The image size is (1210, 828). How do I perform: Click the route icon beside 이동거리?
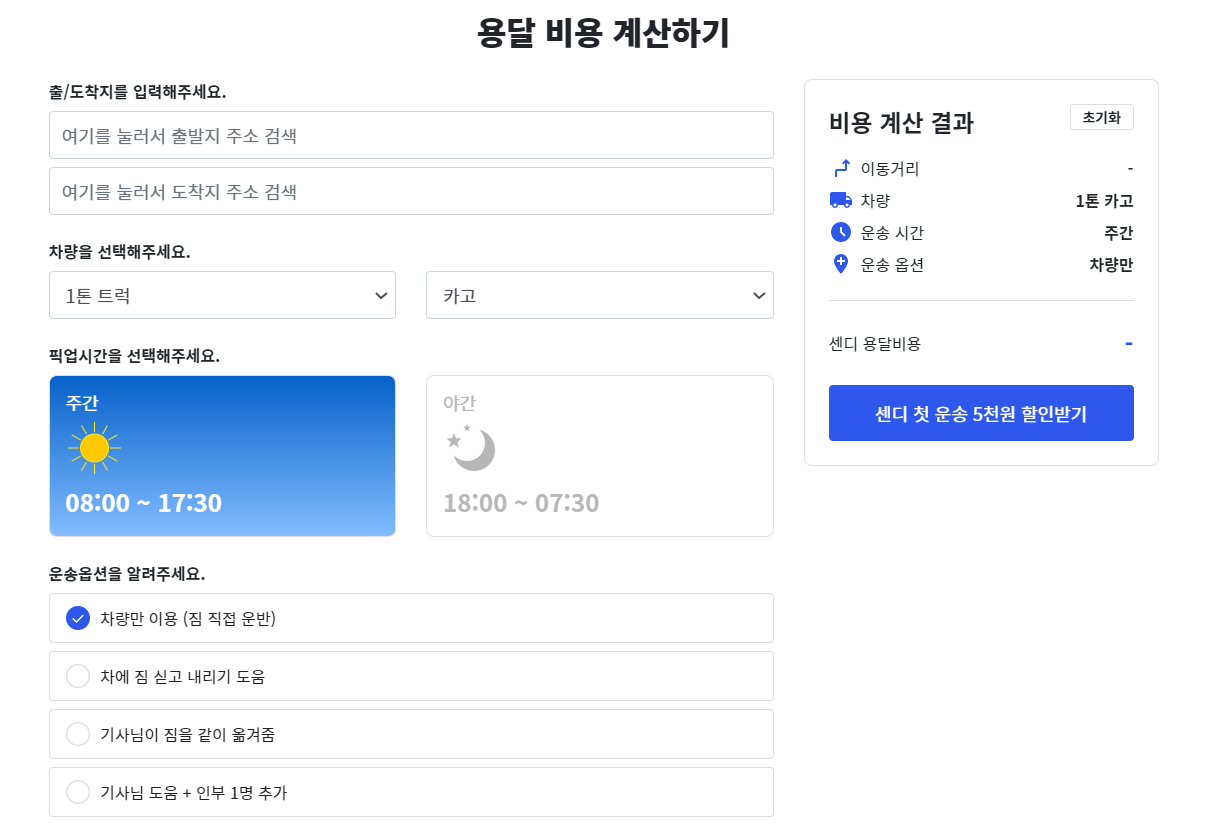tap(841, 168)
